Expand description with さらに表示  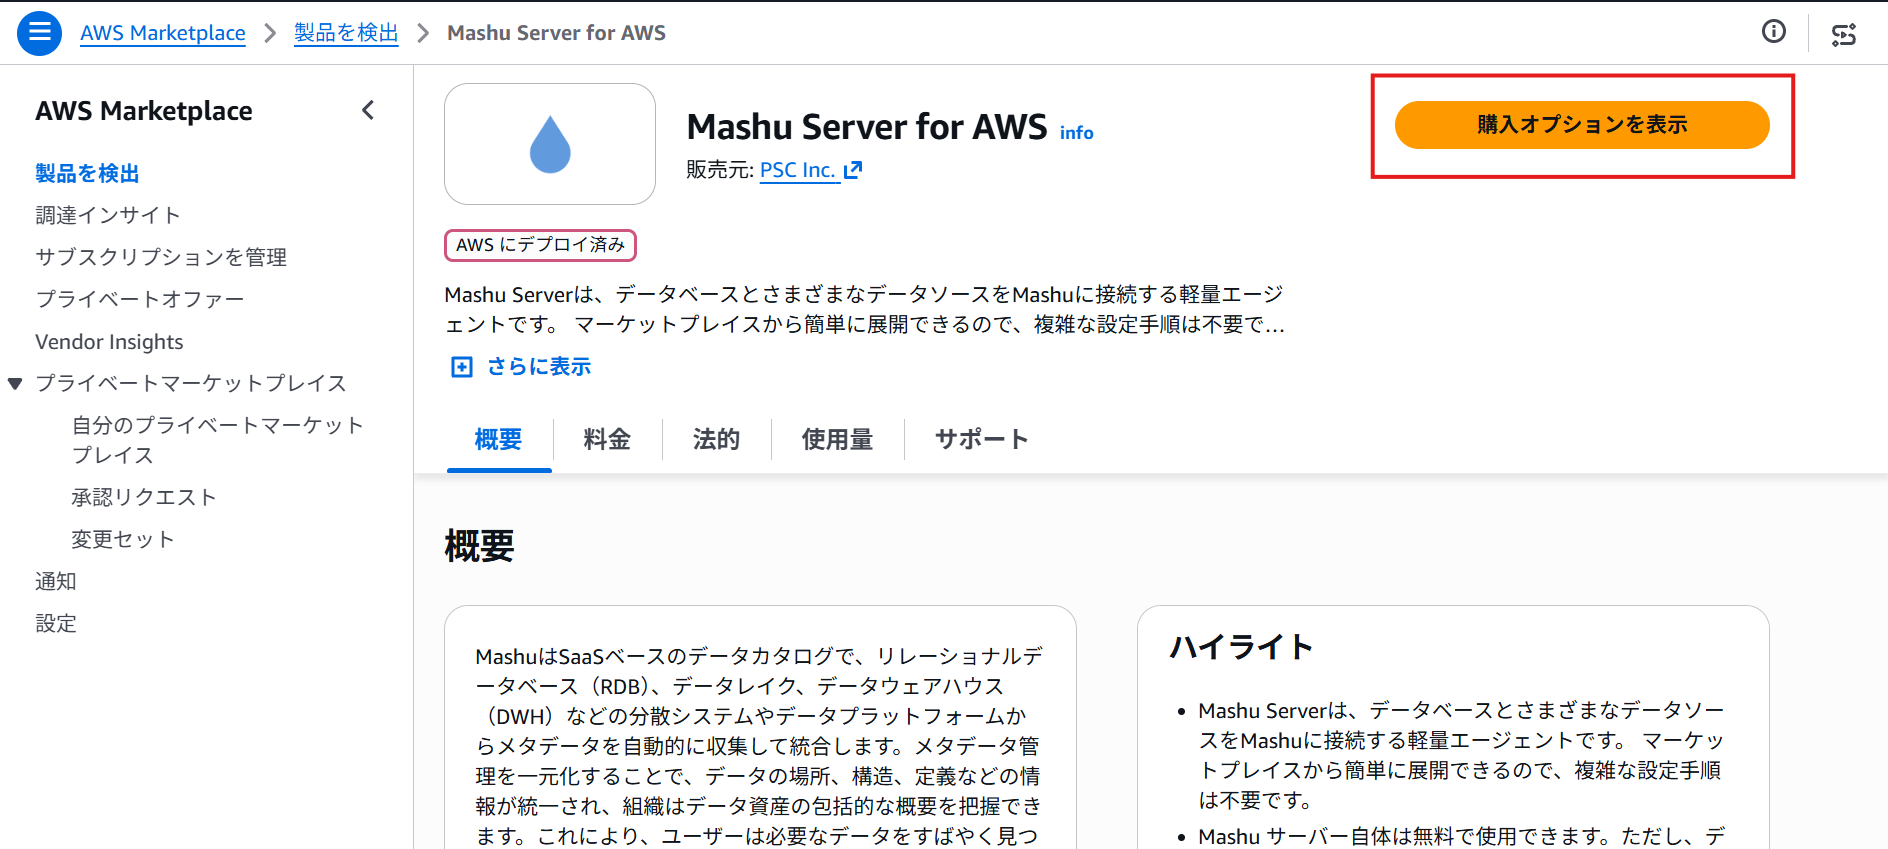click(539, 367)
